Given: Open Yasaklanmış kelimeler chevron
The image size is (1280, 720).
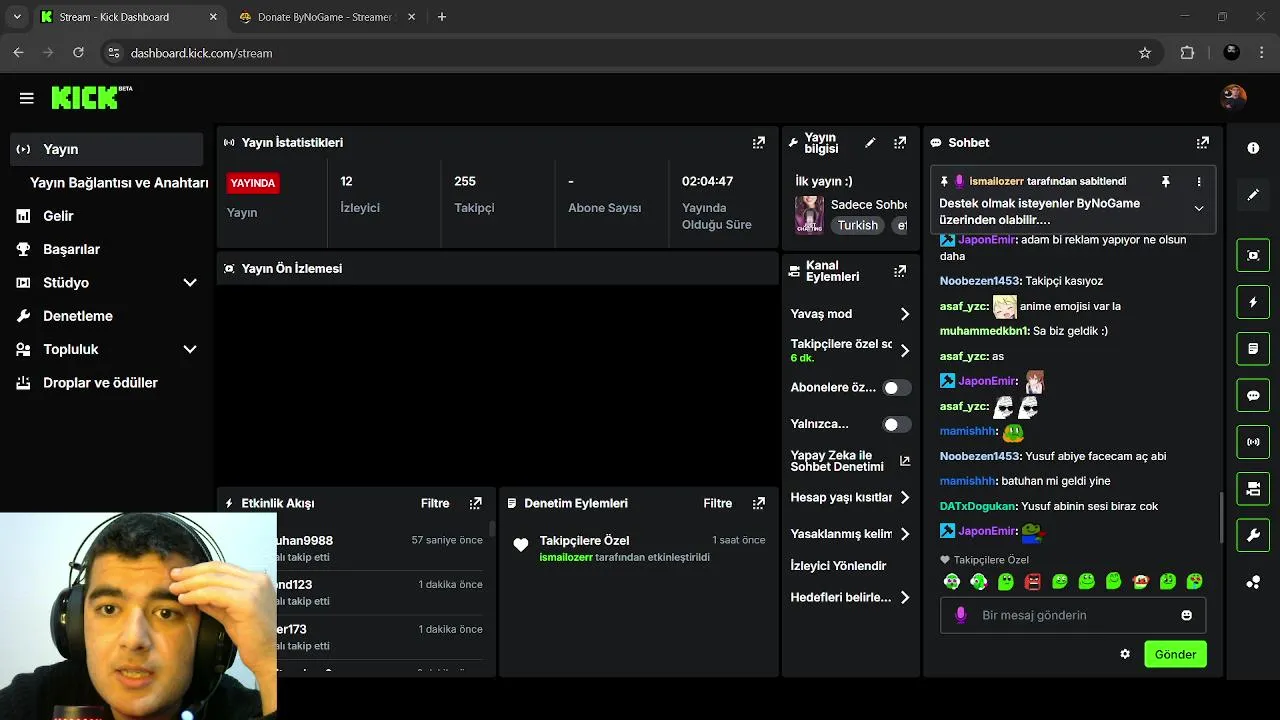Looking at the screenshot, I should point(905,534).
